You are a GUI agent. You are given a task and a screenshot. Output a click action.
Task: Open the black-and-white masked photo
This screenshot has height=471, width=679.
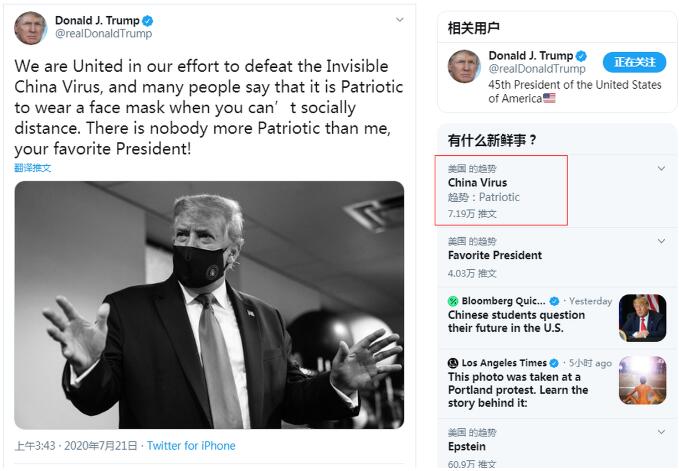(x=209, y=305)
